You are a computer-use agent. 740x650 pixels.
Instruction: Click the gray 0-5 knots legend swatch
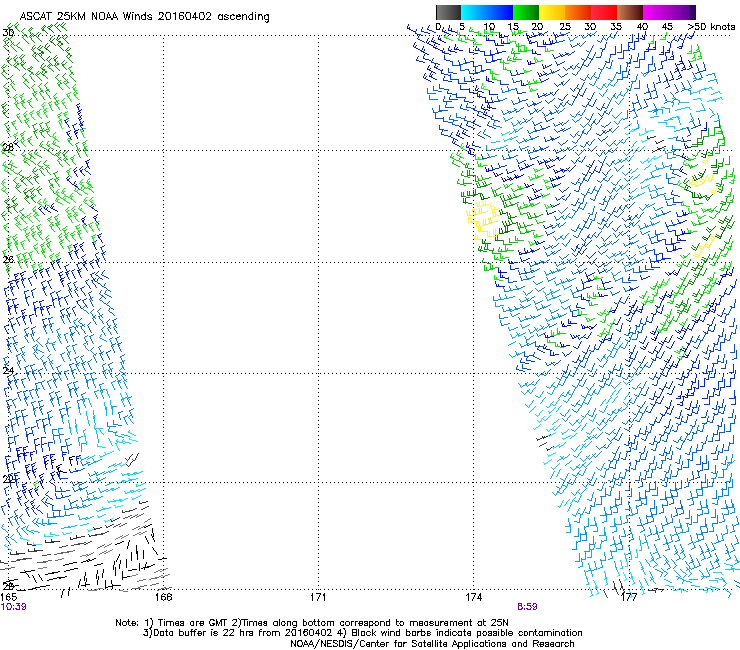(448, 12)
